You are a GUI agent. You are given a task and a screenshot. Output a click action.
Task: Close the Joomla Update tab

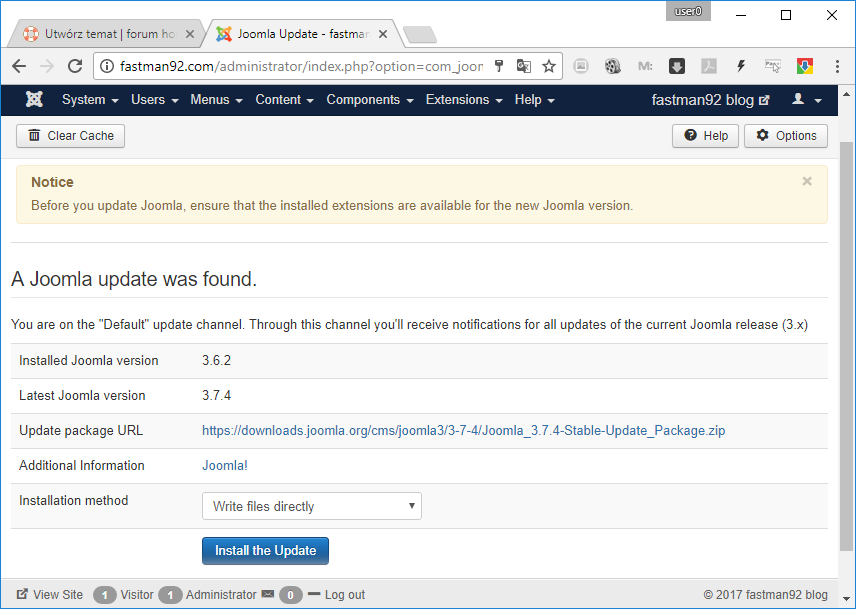click(383, 34)
